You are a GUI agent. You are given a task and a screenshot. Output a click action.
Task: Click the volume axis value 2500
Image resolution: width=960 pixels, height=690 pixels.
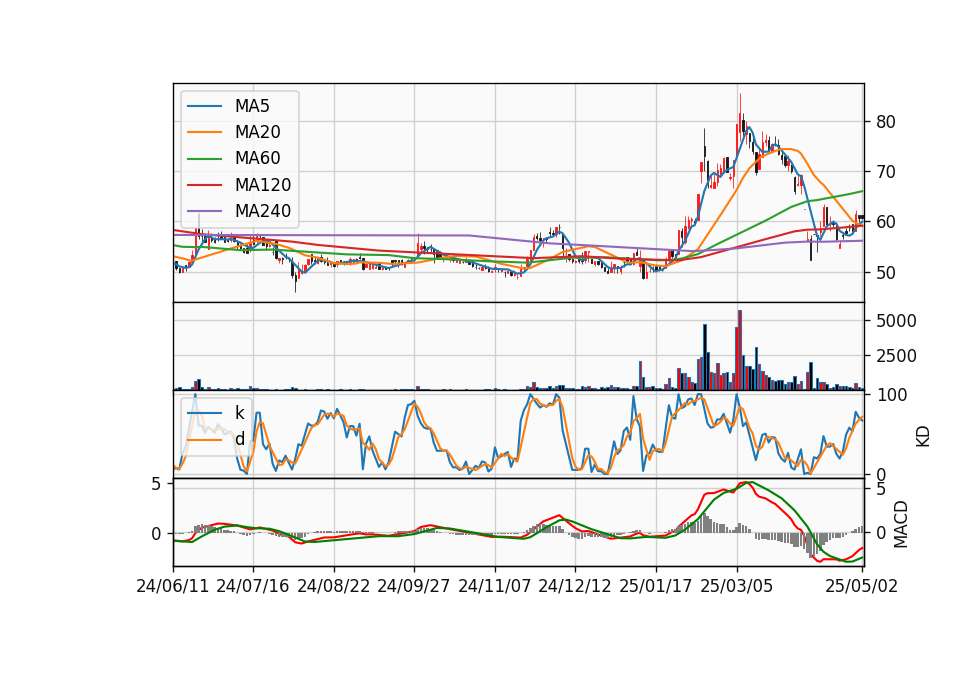(896, 356)
